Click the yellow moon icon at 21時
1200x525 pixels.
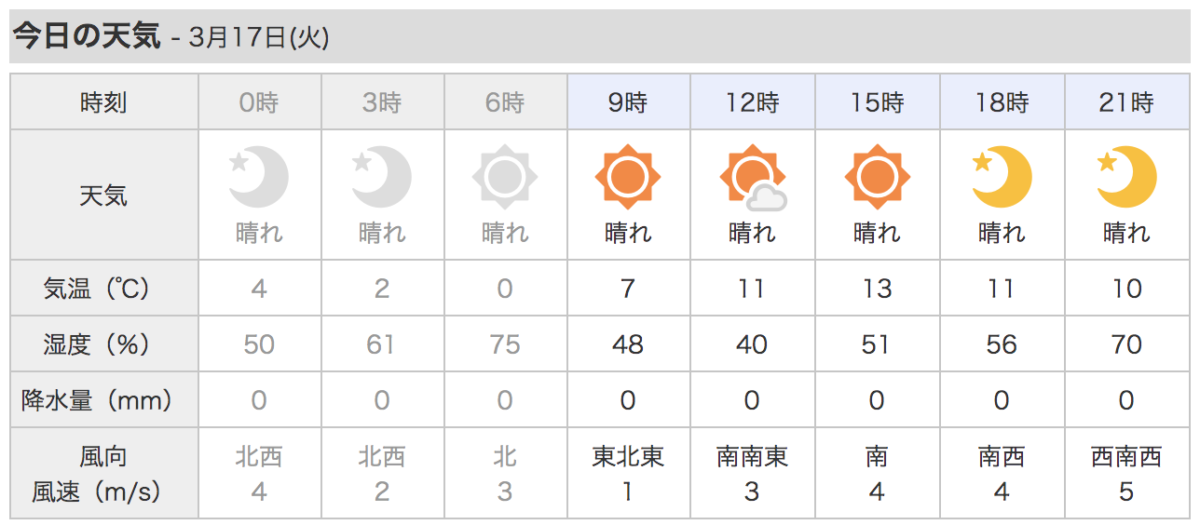[1126, 177]
